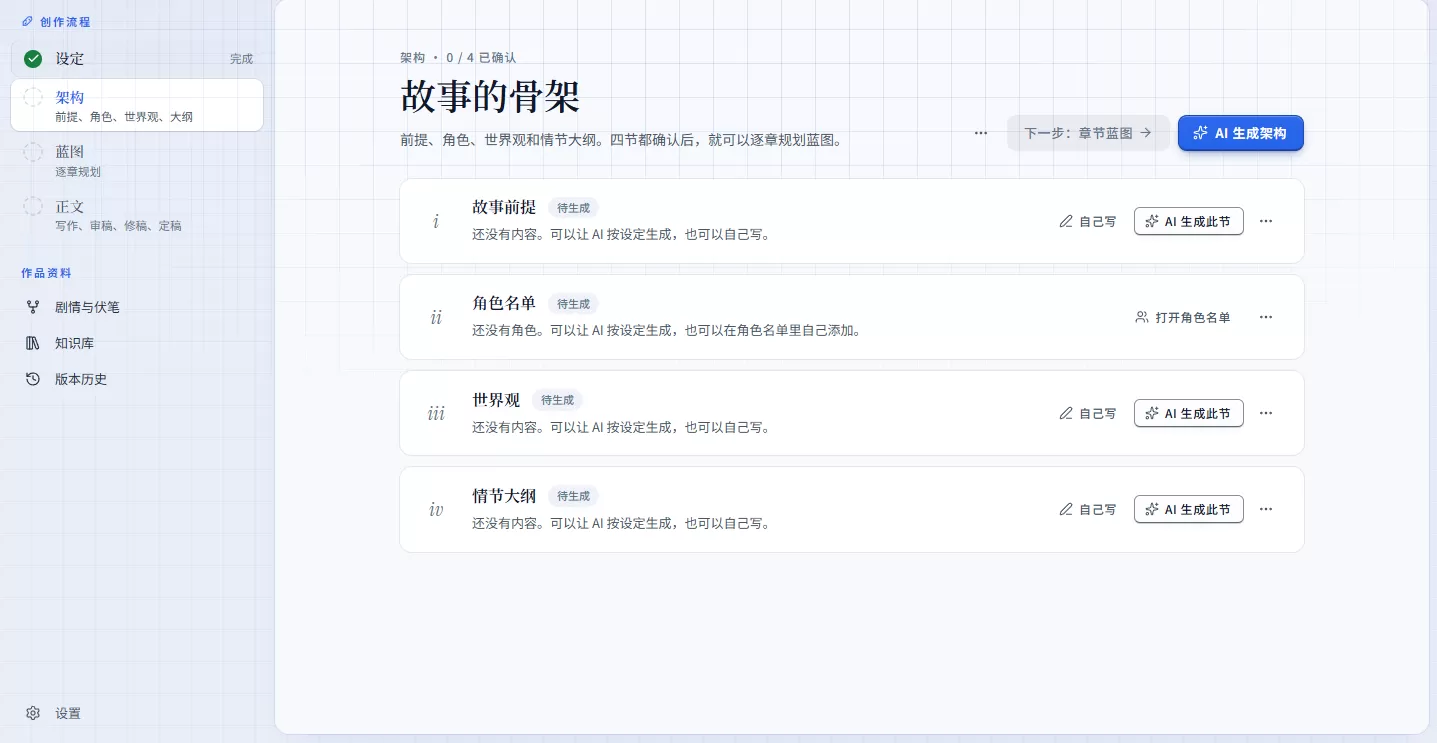
Task: Click the 情节大纲 section title
Action: (504, 496)
